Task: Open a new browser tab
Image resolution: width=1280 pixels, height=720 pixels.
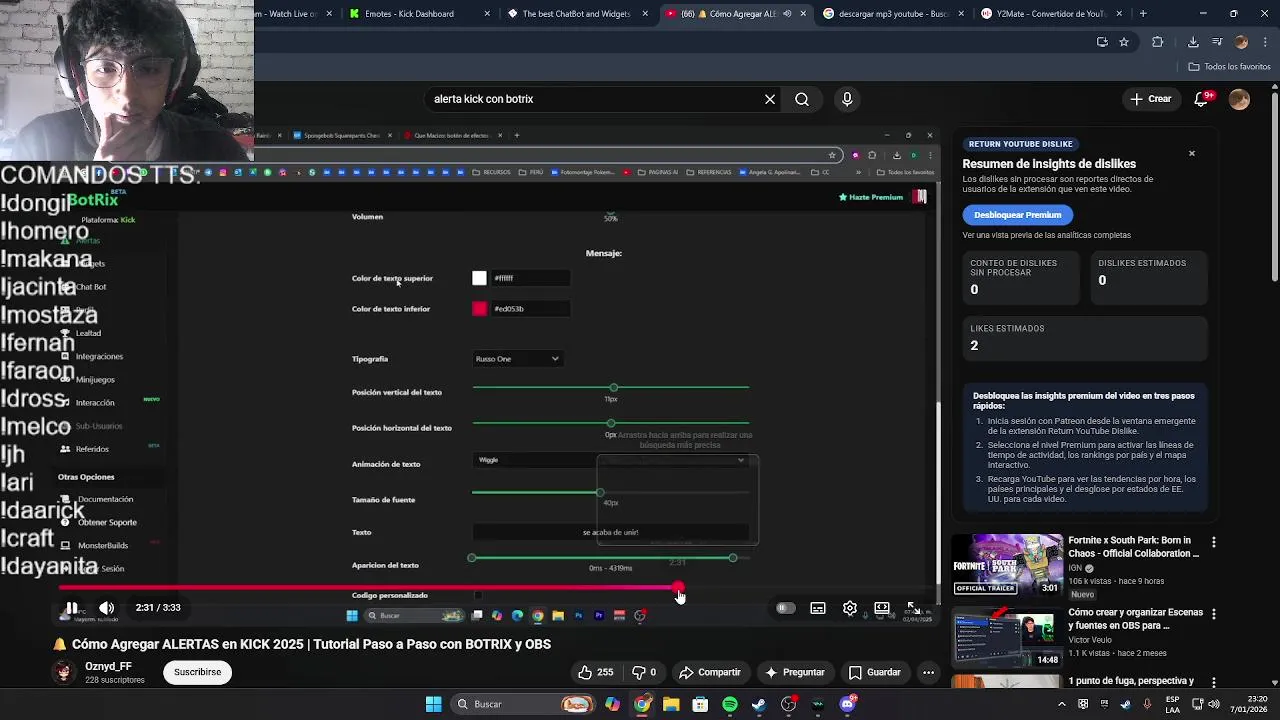Action: click(x=1143, y=14)
